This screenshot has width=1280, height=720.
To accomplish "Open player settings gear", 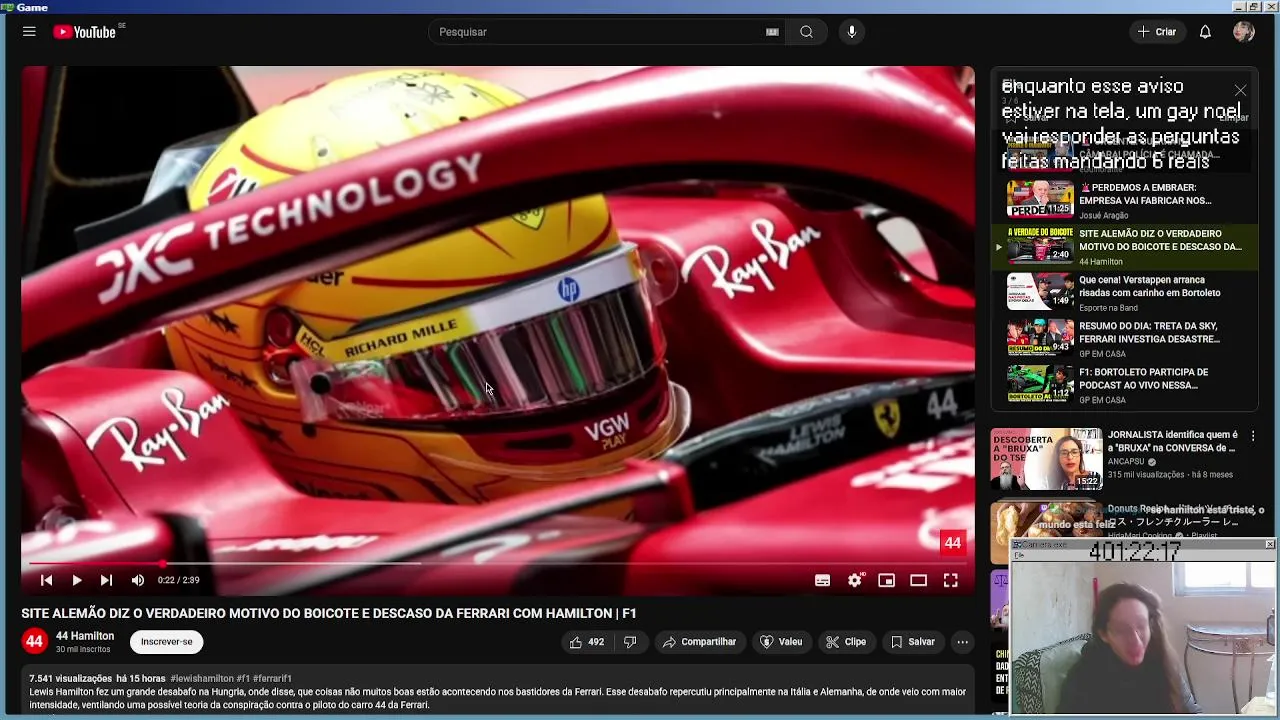I will click(x=854, y=580).
